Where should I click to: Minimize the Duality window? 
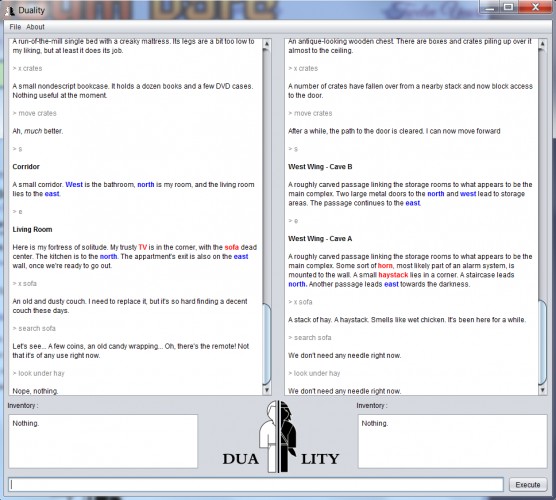click(490, 7)
